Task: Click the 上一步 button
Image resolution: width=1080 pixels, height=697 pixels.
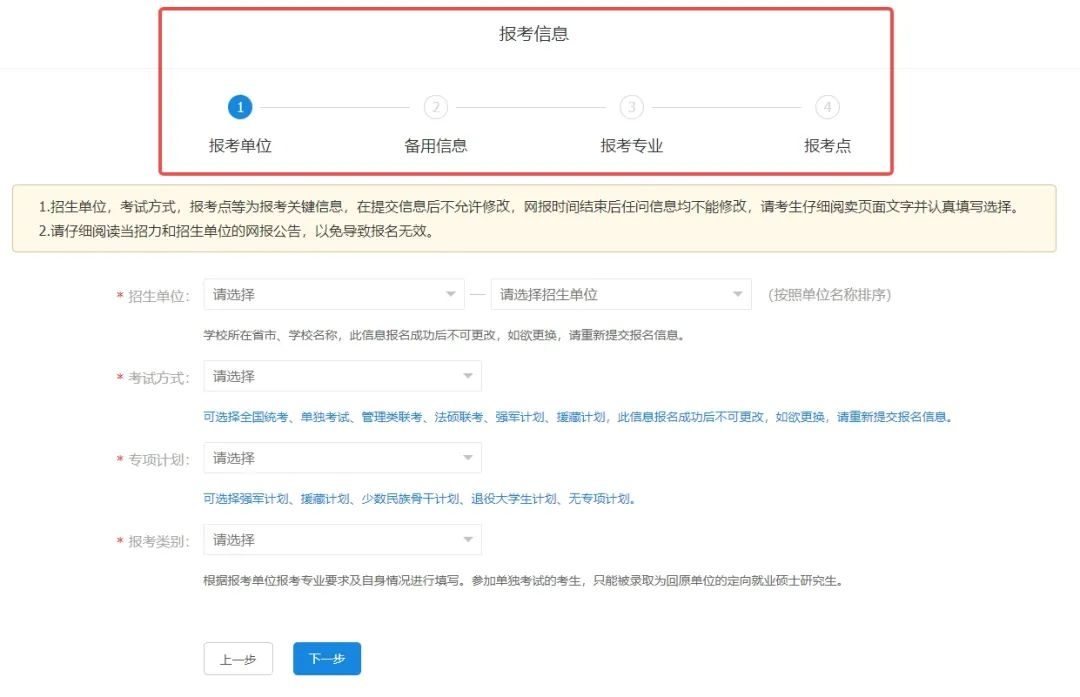Action: (x=238, y=659)
